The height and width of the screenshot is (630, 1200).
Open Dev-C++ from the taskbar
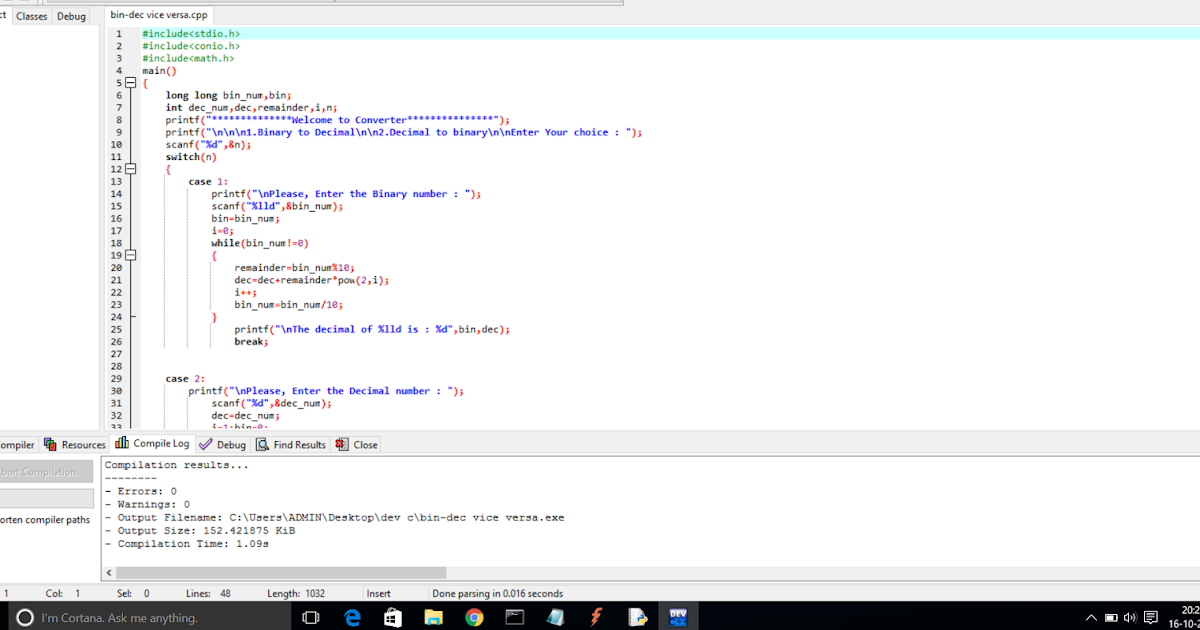677,616
